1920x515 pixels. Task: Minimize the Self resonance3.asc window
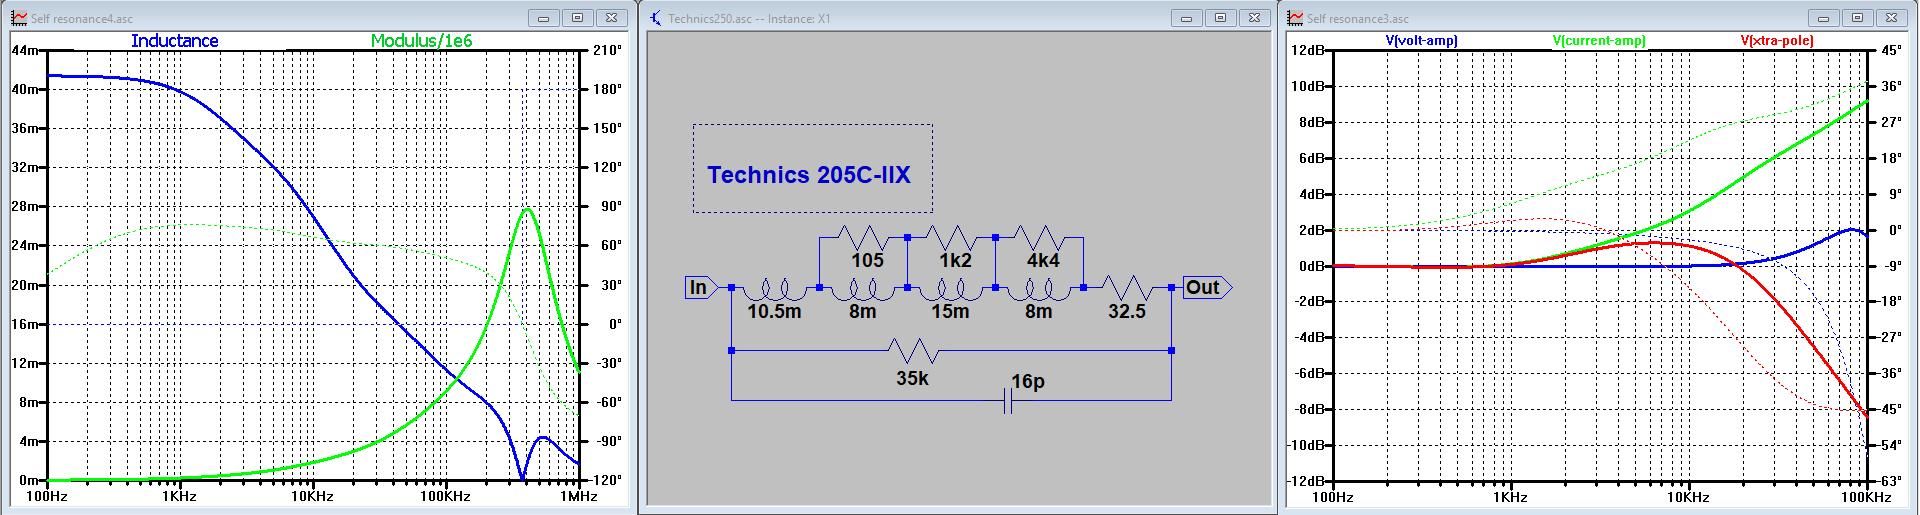tap(1823, 18)
